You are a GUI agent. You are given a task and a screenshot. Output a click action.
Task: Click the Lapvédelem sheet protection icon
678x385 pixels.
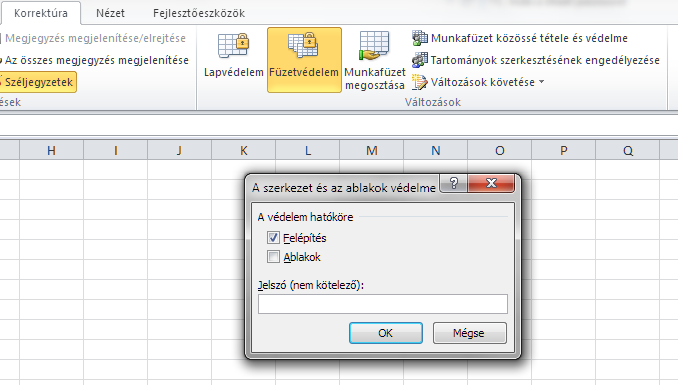tap(233, 45)
